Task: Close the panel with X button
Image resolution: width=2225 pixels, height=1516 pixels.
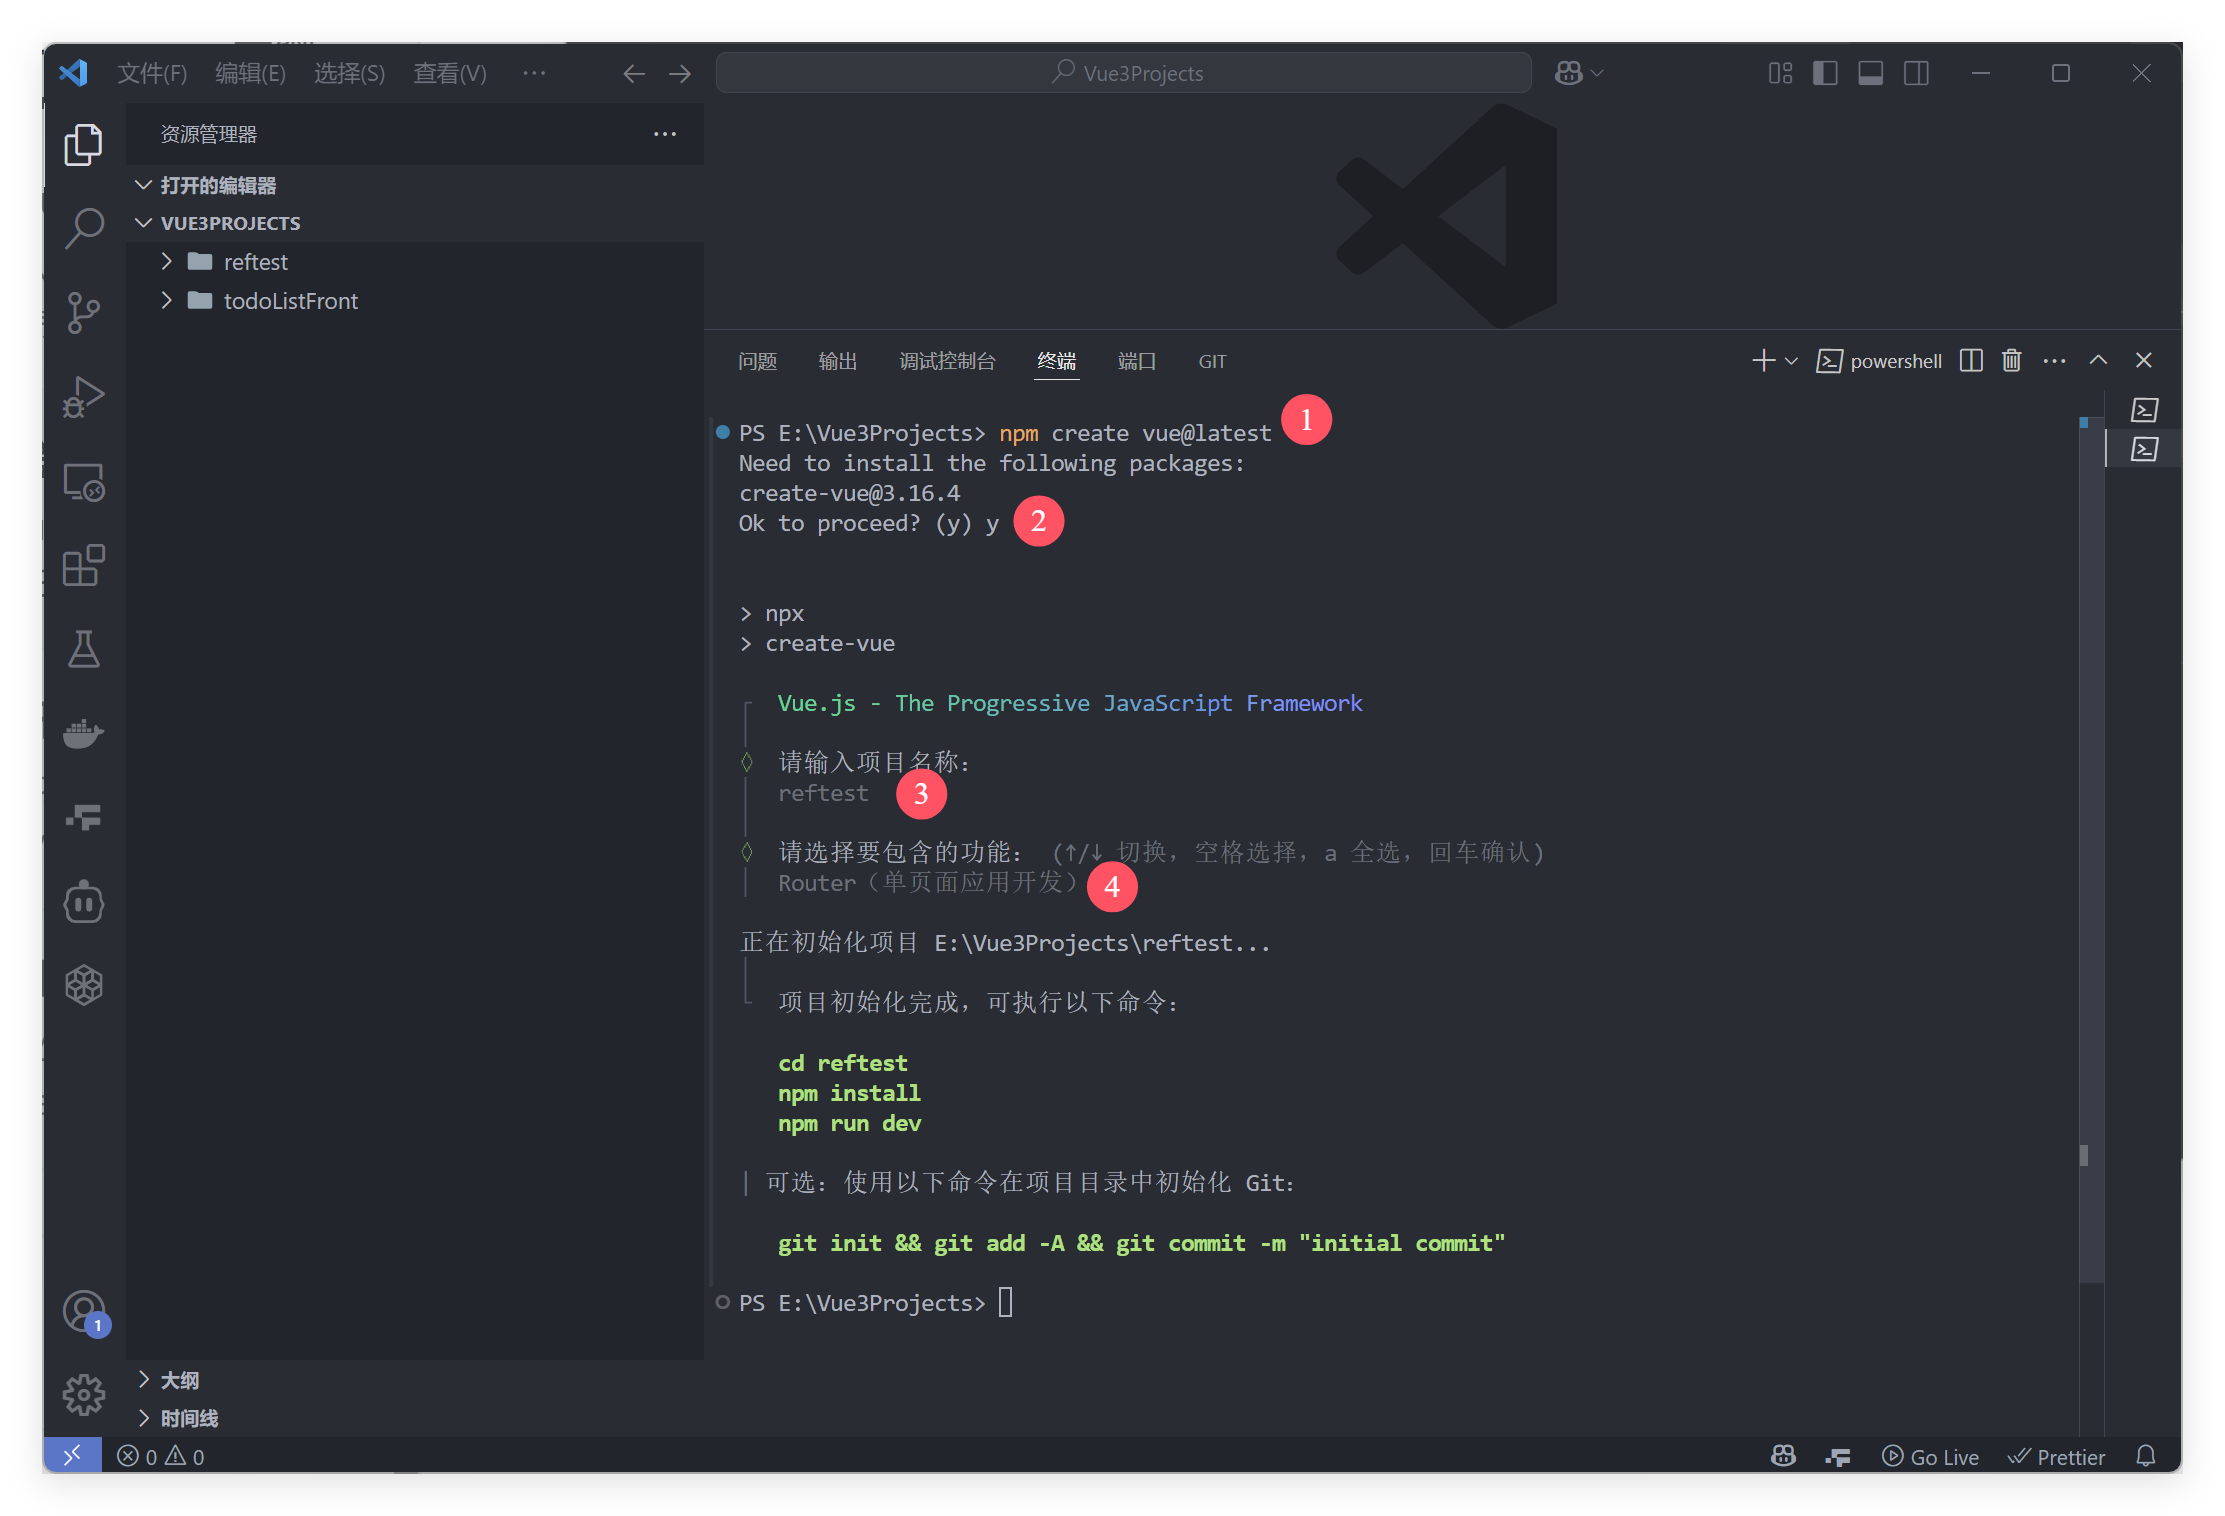Action: (2144, 360)
